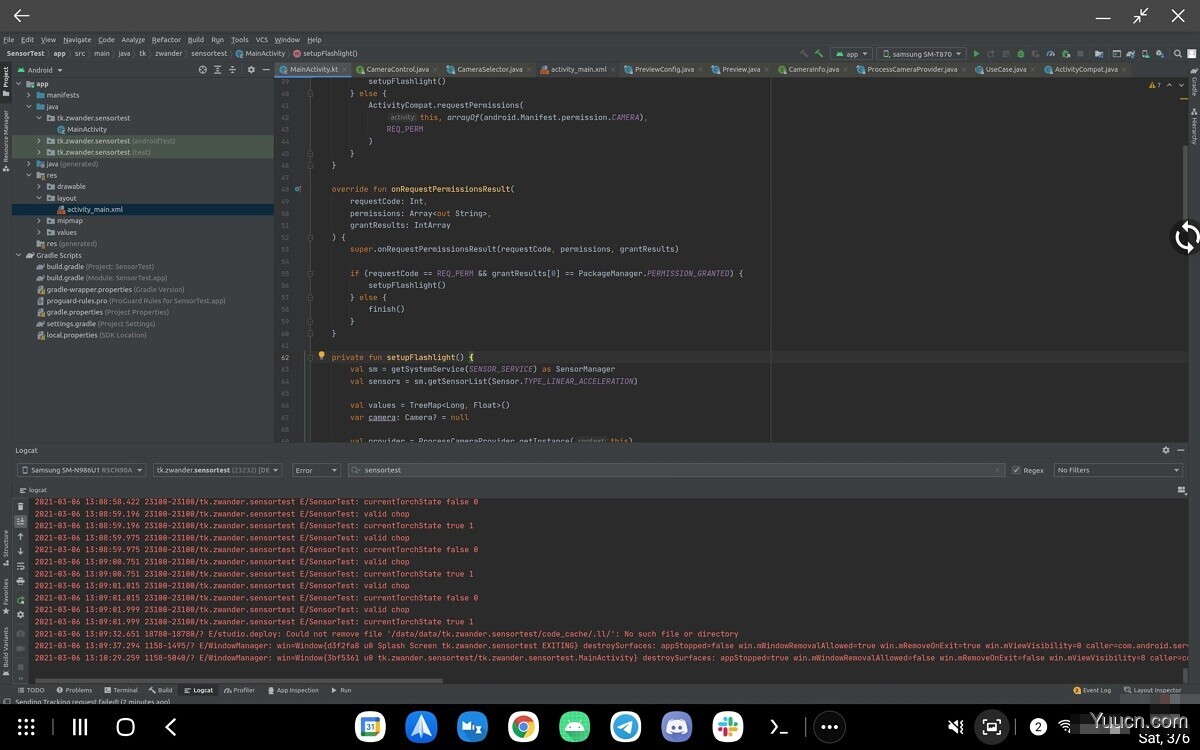Click the intention lightbulb on line 62
This screenshot has height=750, width=1200.
321,356
